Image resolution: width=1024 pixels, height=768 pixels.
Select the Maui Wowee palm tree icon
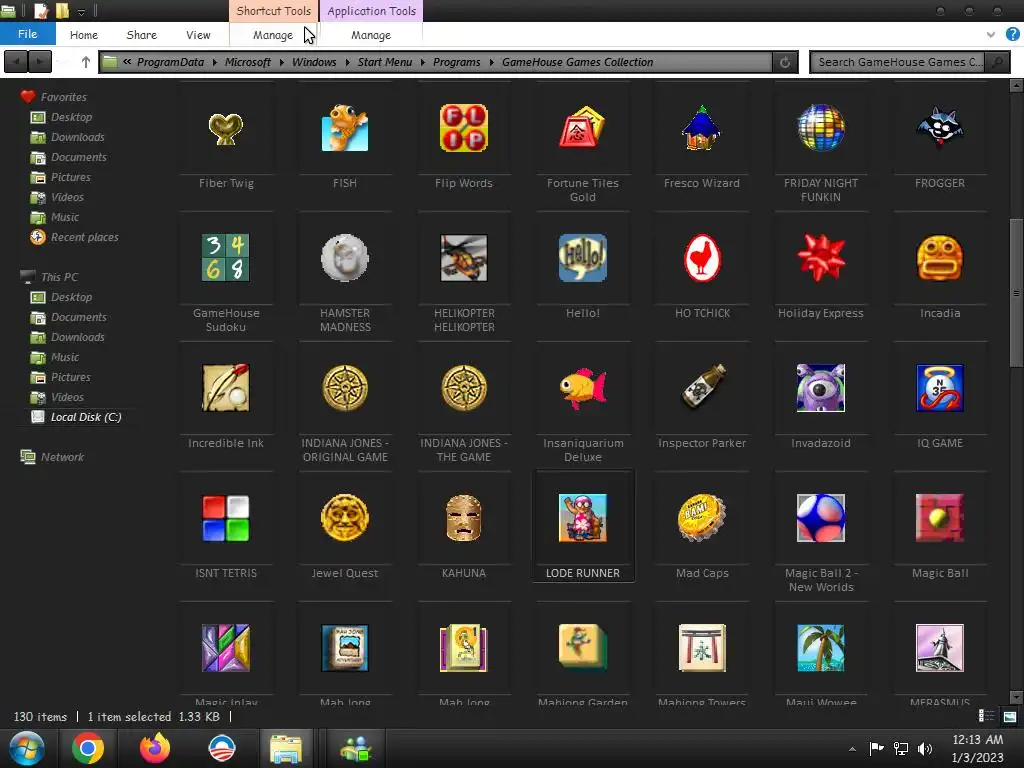(821, 648)
